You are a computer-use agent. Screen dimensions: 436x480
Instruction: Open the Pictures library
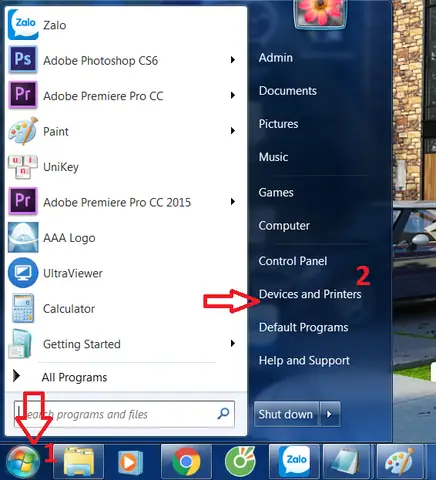[278, 124]
